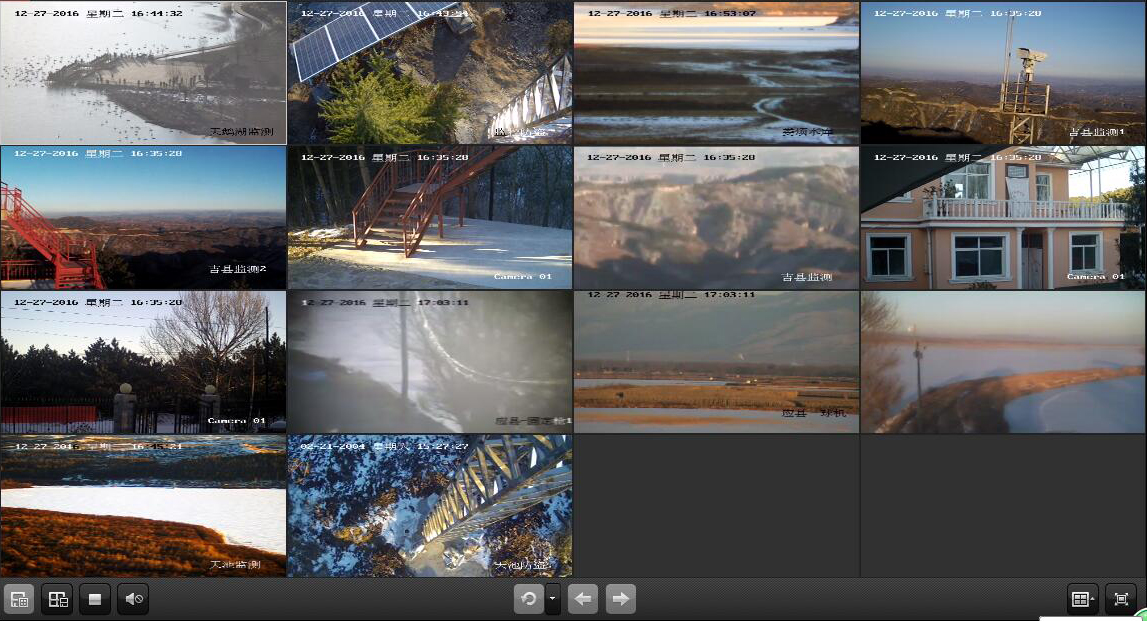The height and width of the screenshot is (621, 1147).
Task: Select the solar panel camera feed
Action: pyautogui.click(x=430, y=73)
